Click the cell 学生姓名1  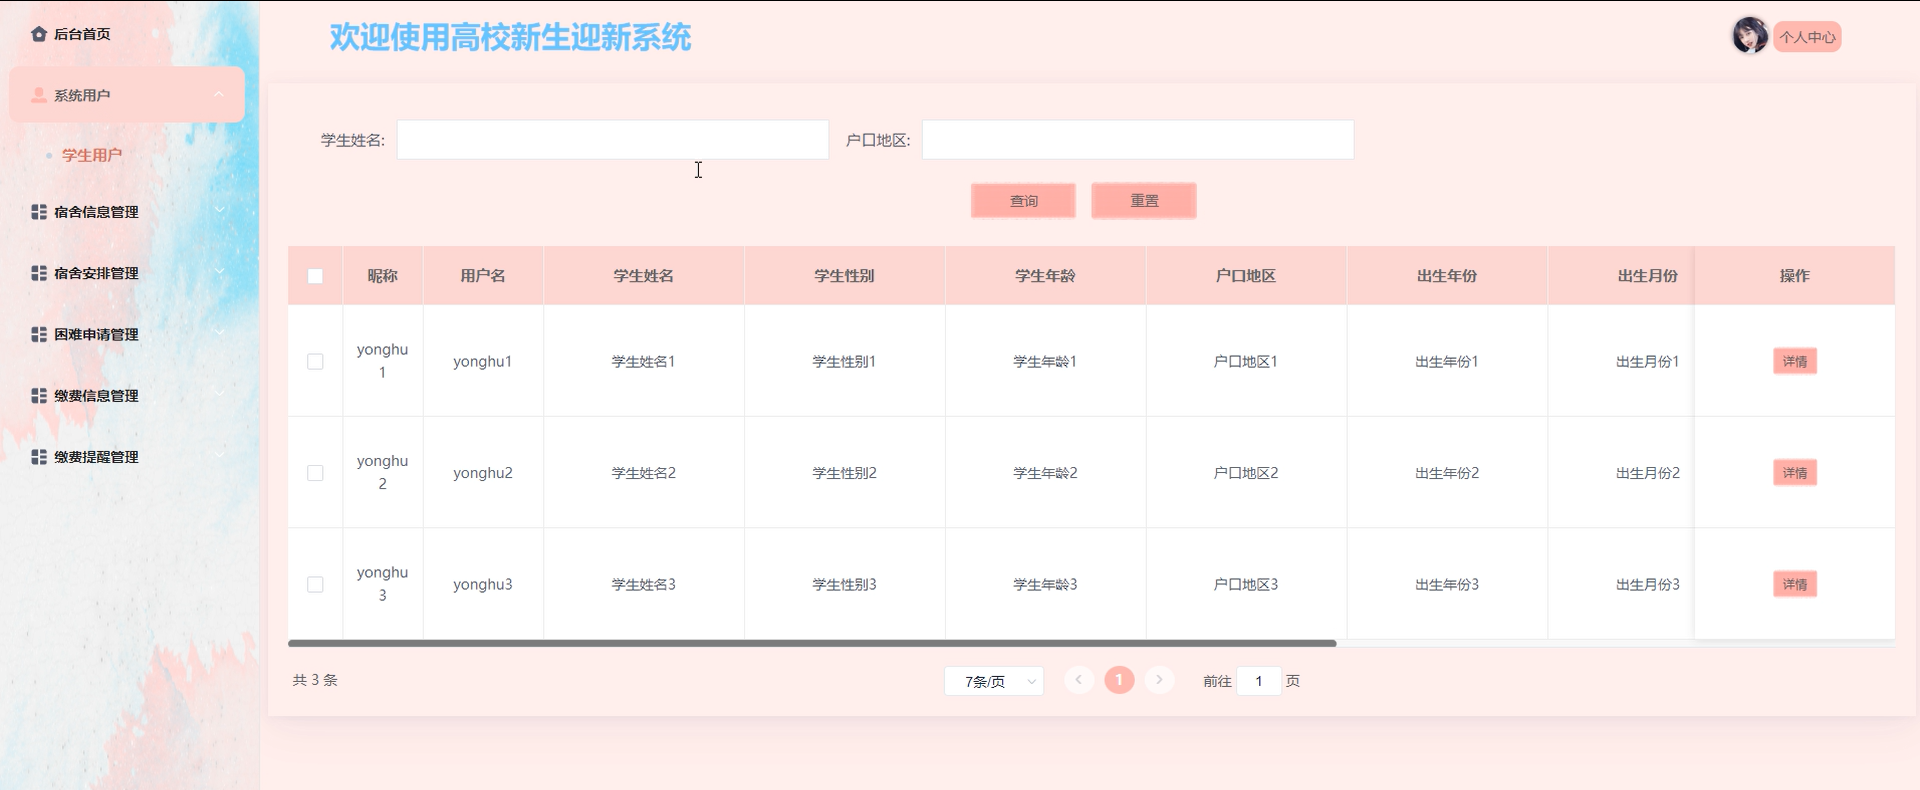tap(644, 362)
